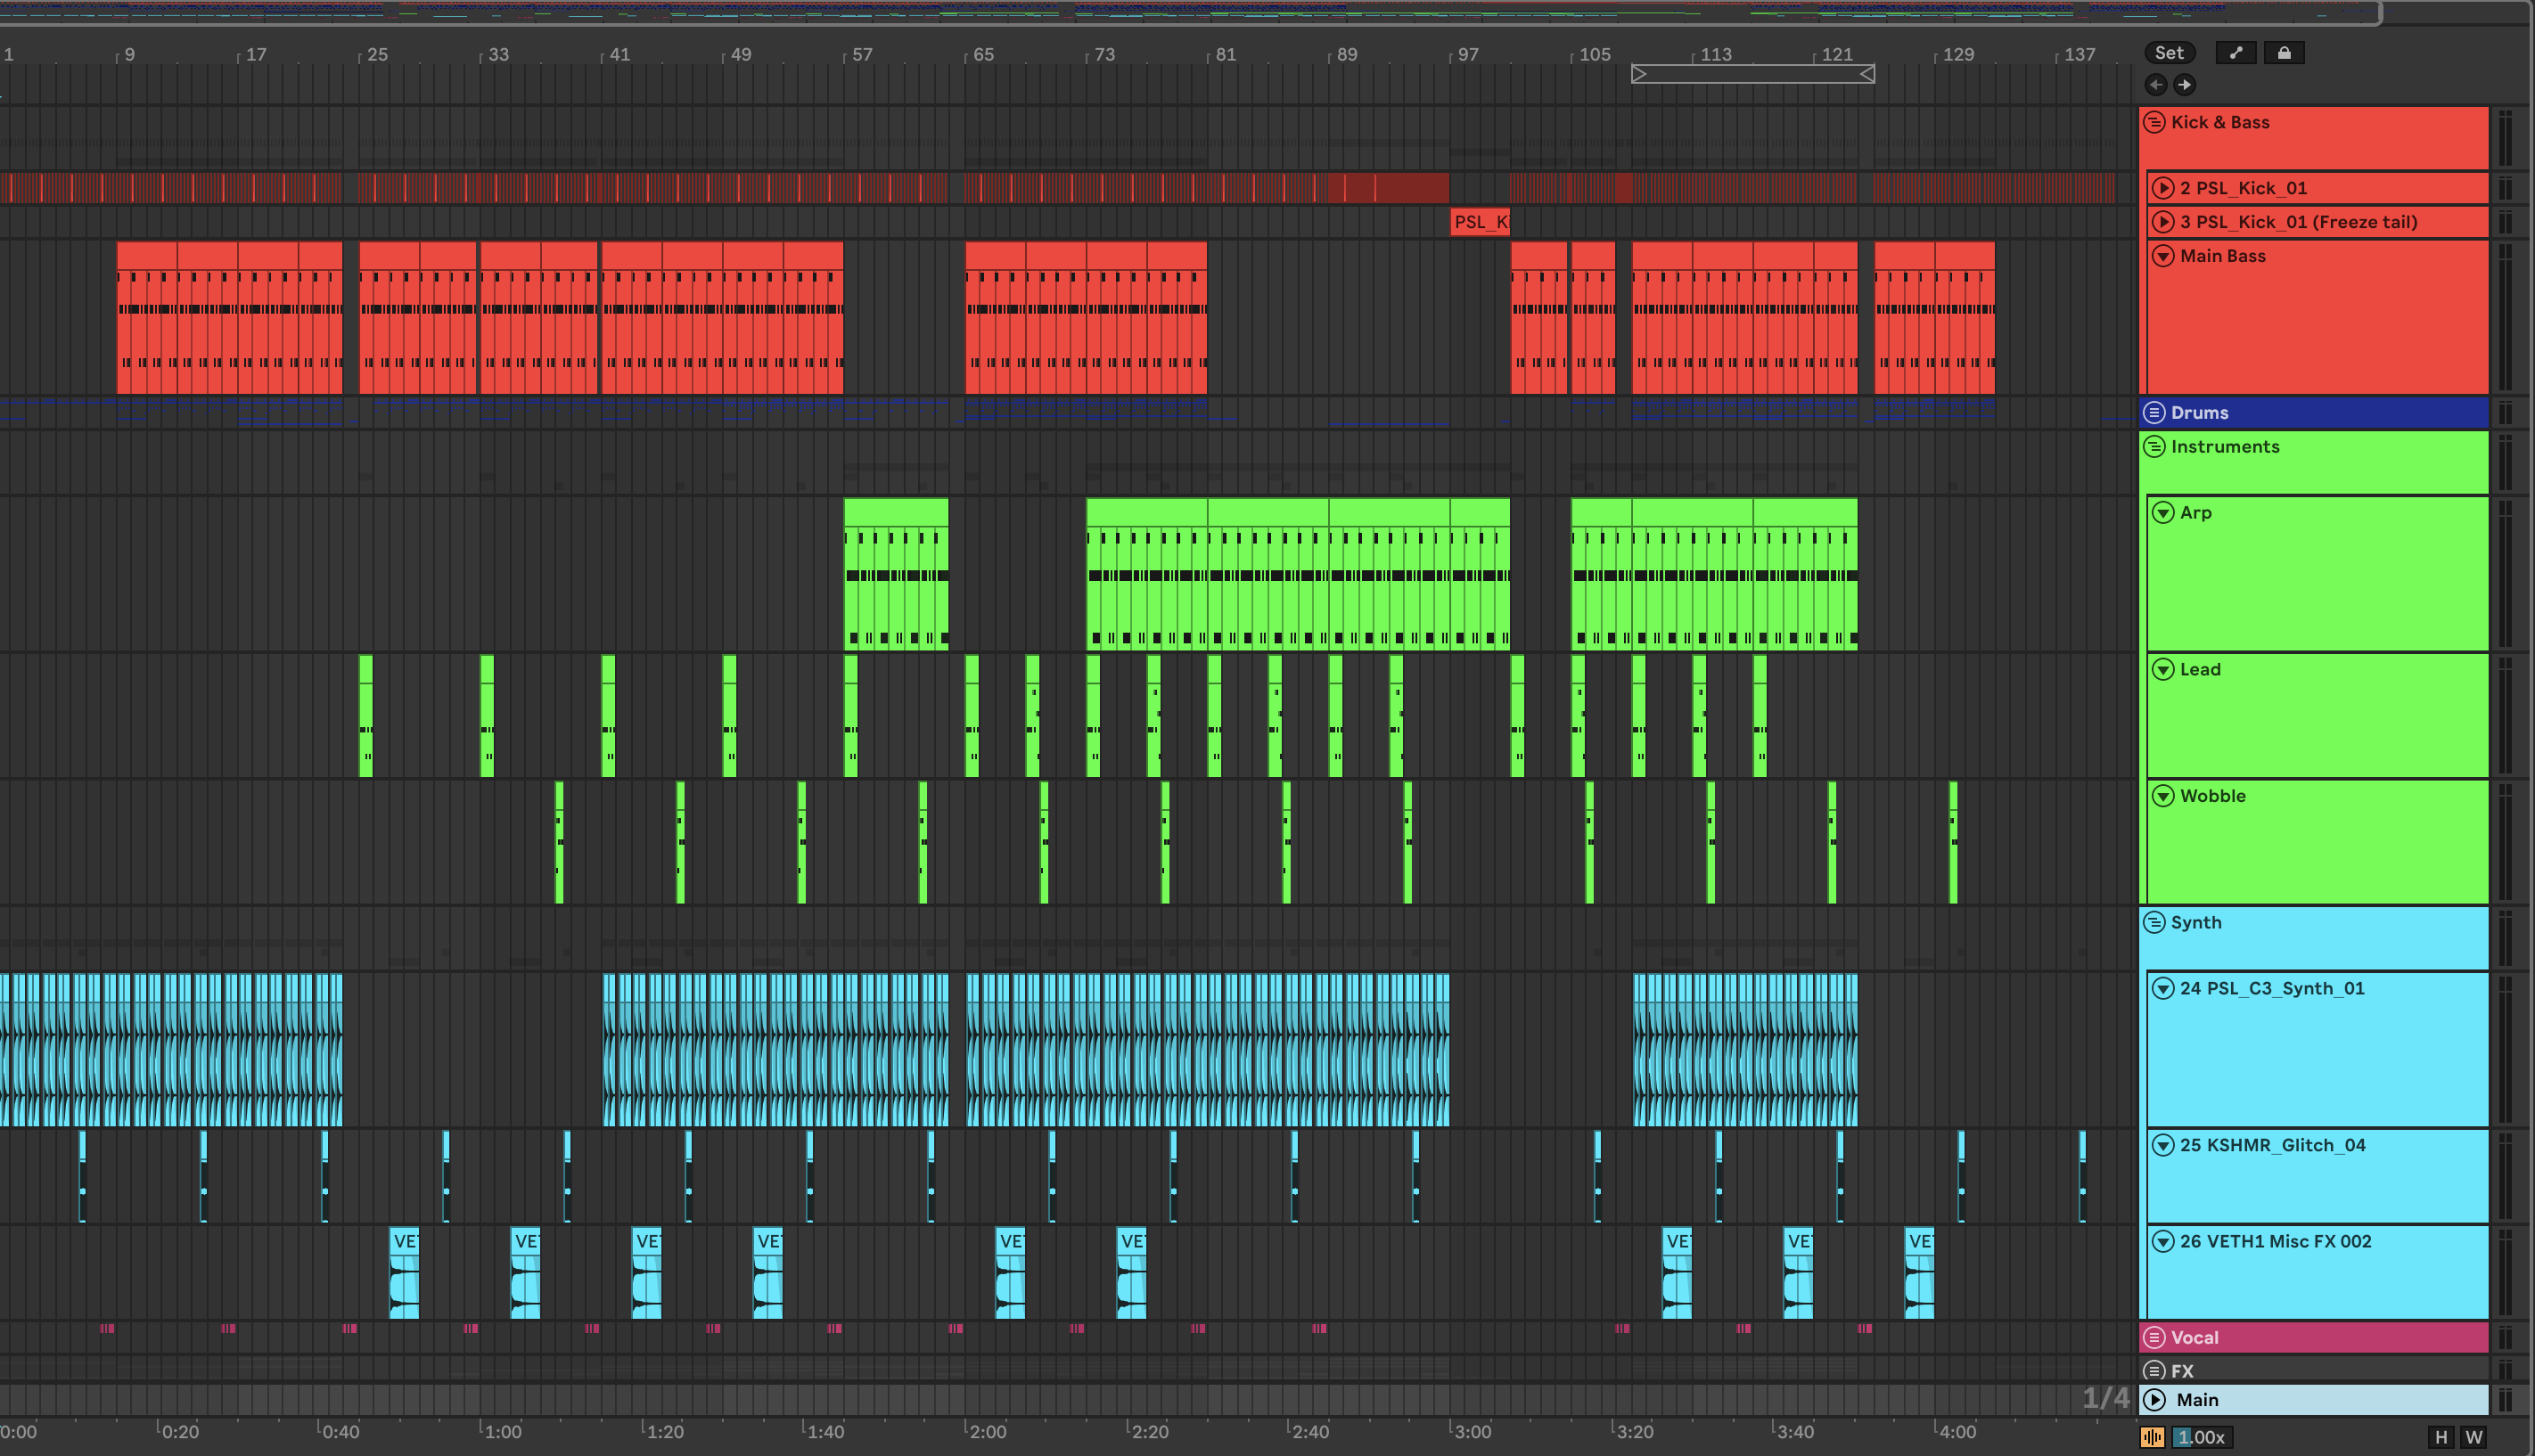Image resolution: width=2535 pixels, height=1456 pixels.
Task: Click the loop start bracket at bar 109
Action: coord(1639,74)
